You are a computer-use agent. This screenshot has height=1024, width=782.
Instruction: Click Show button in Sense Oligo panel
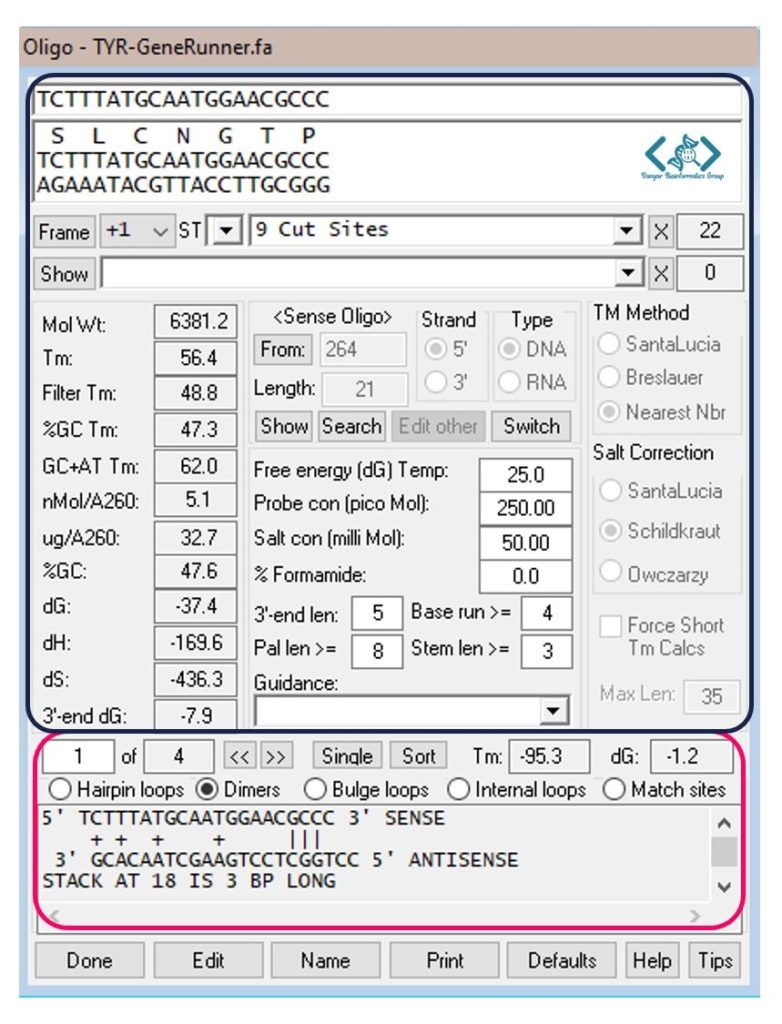[x=284, y=426]
